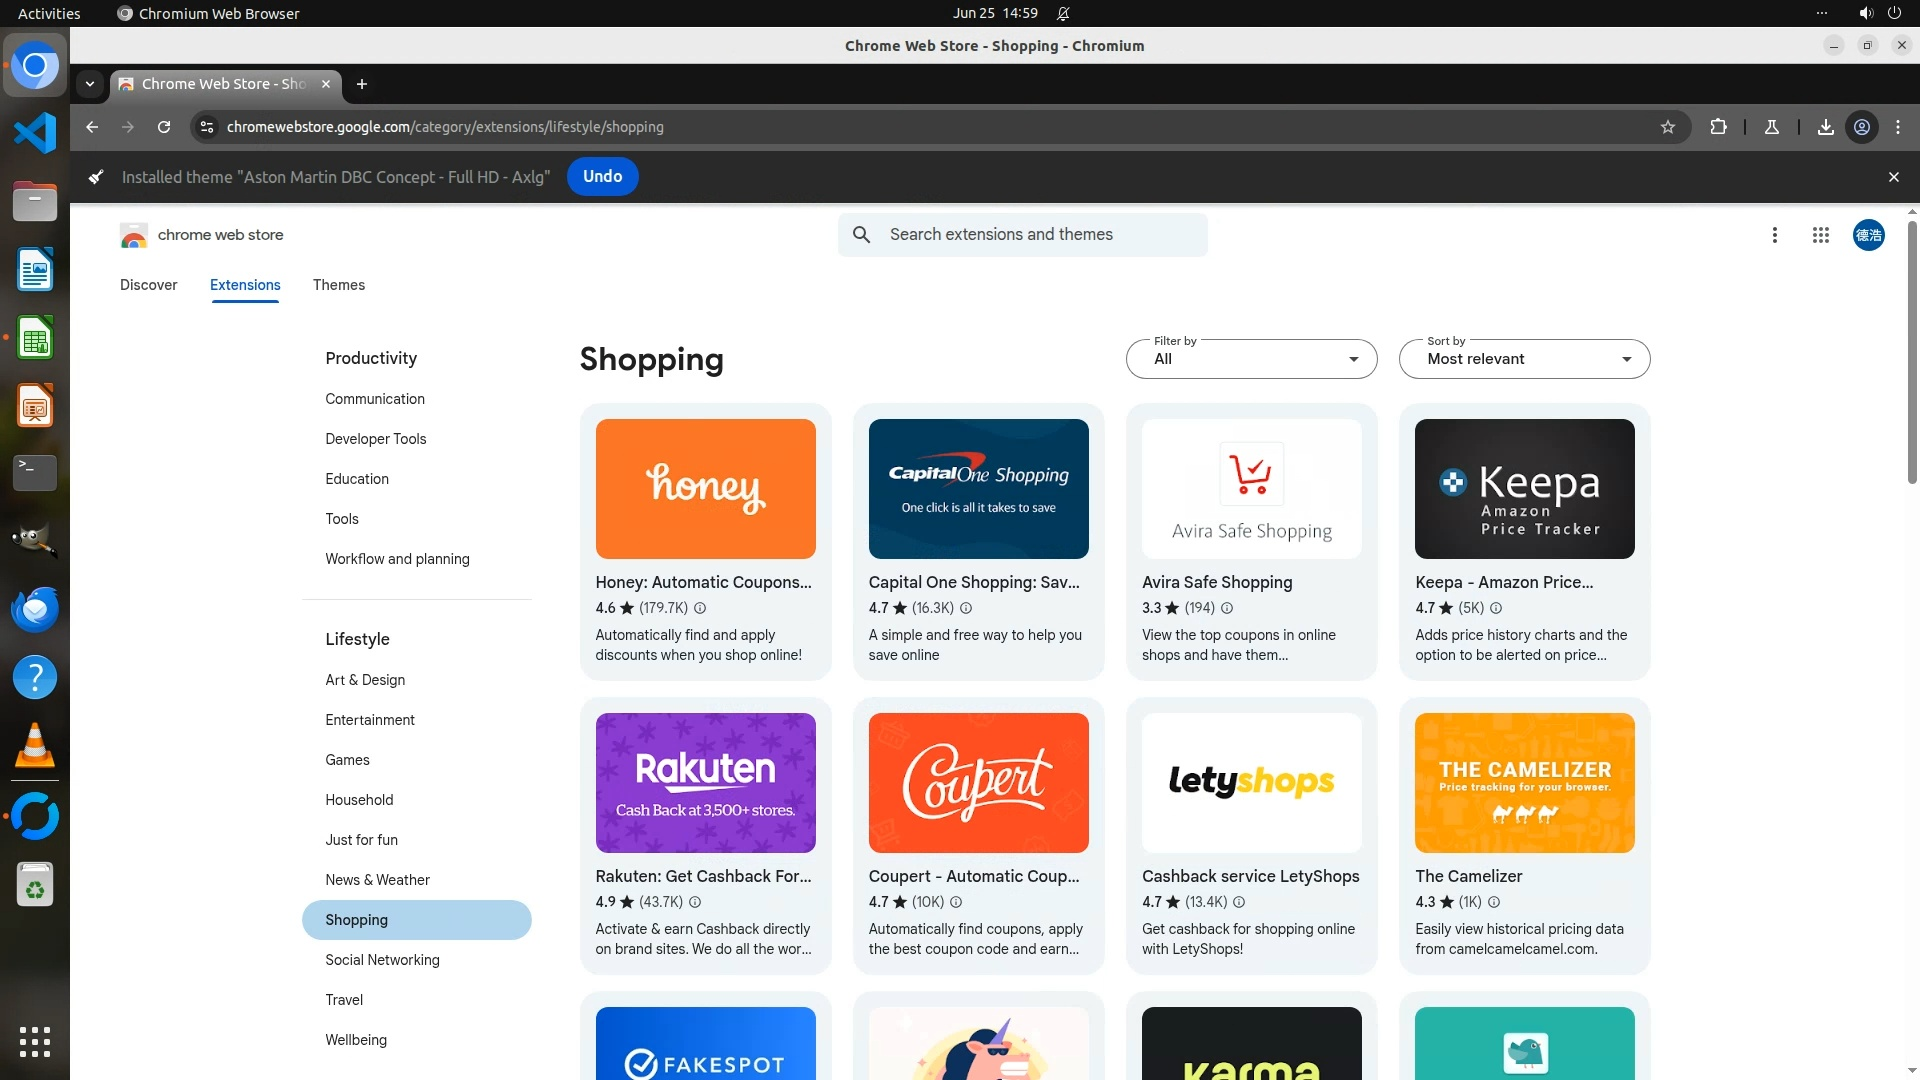
Task: Open the Sort by Most relevant dropdown
Action: click(1524, 359)
